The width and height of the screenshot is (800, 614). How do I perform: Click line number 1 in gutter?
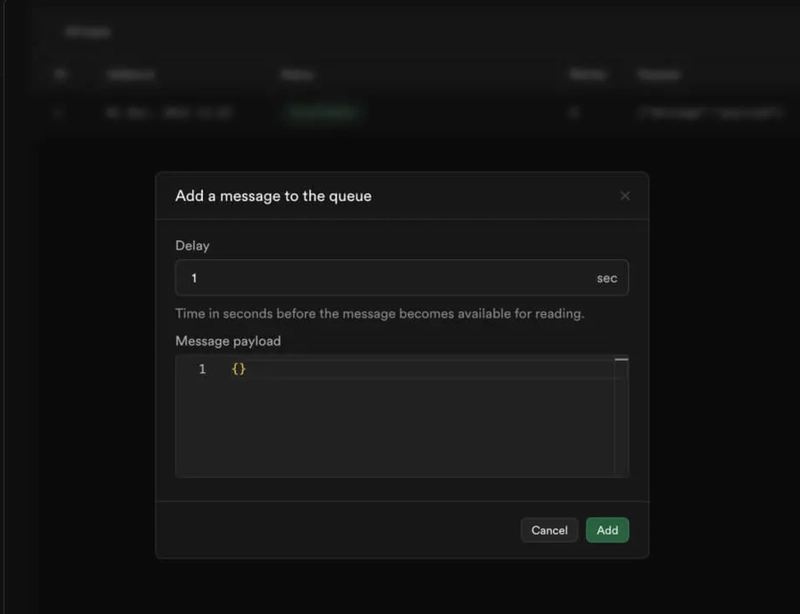tap(202, 369)
